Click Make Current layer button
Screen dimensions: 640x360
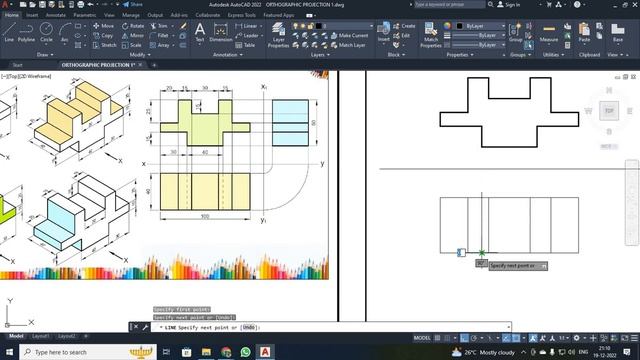(349, 36)
